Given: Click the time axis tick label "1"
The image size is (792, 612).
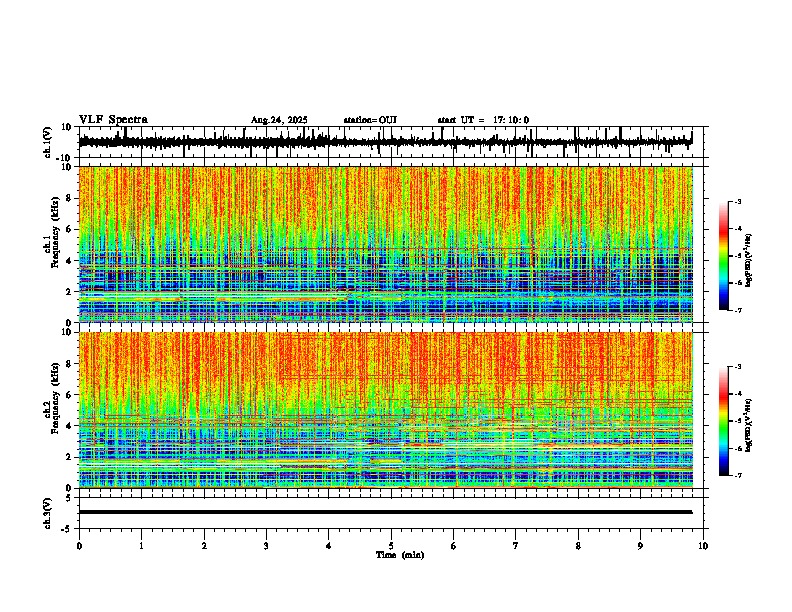Looking at the screenshot, I should click(141, 546).
